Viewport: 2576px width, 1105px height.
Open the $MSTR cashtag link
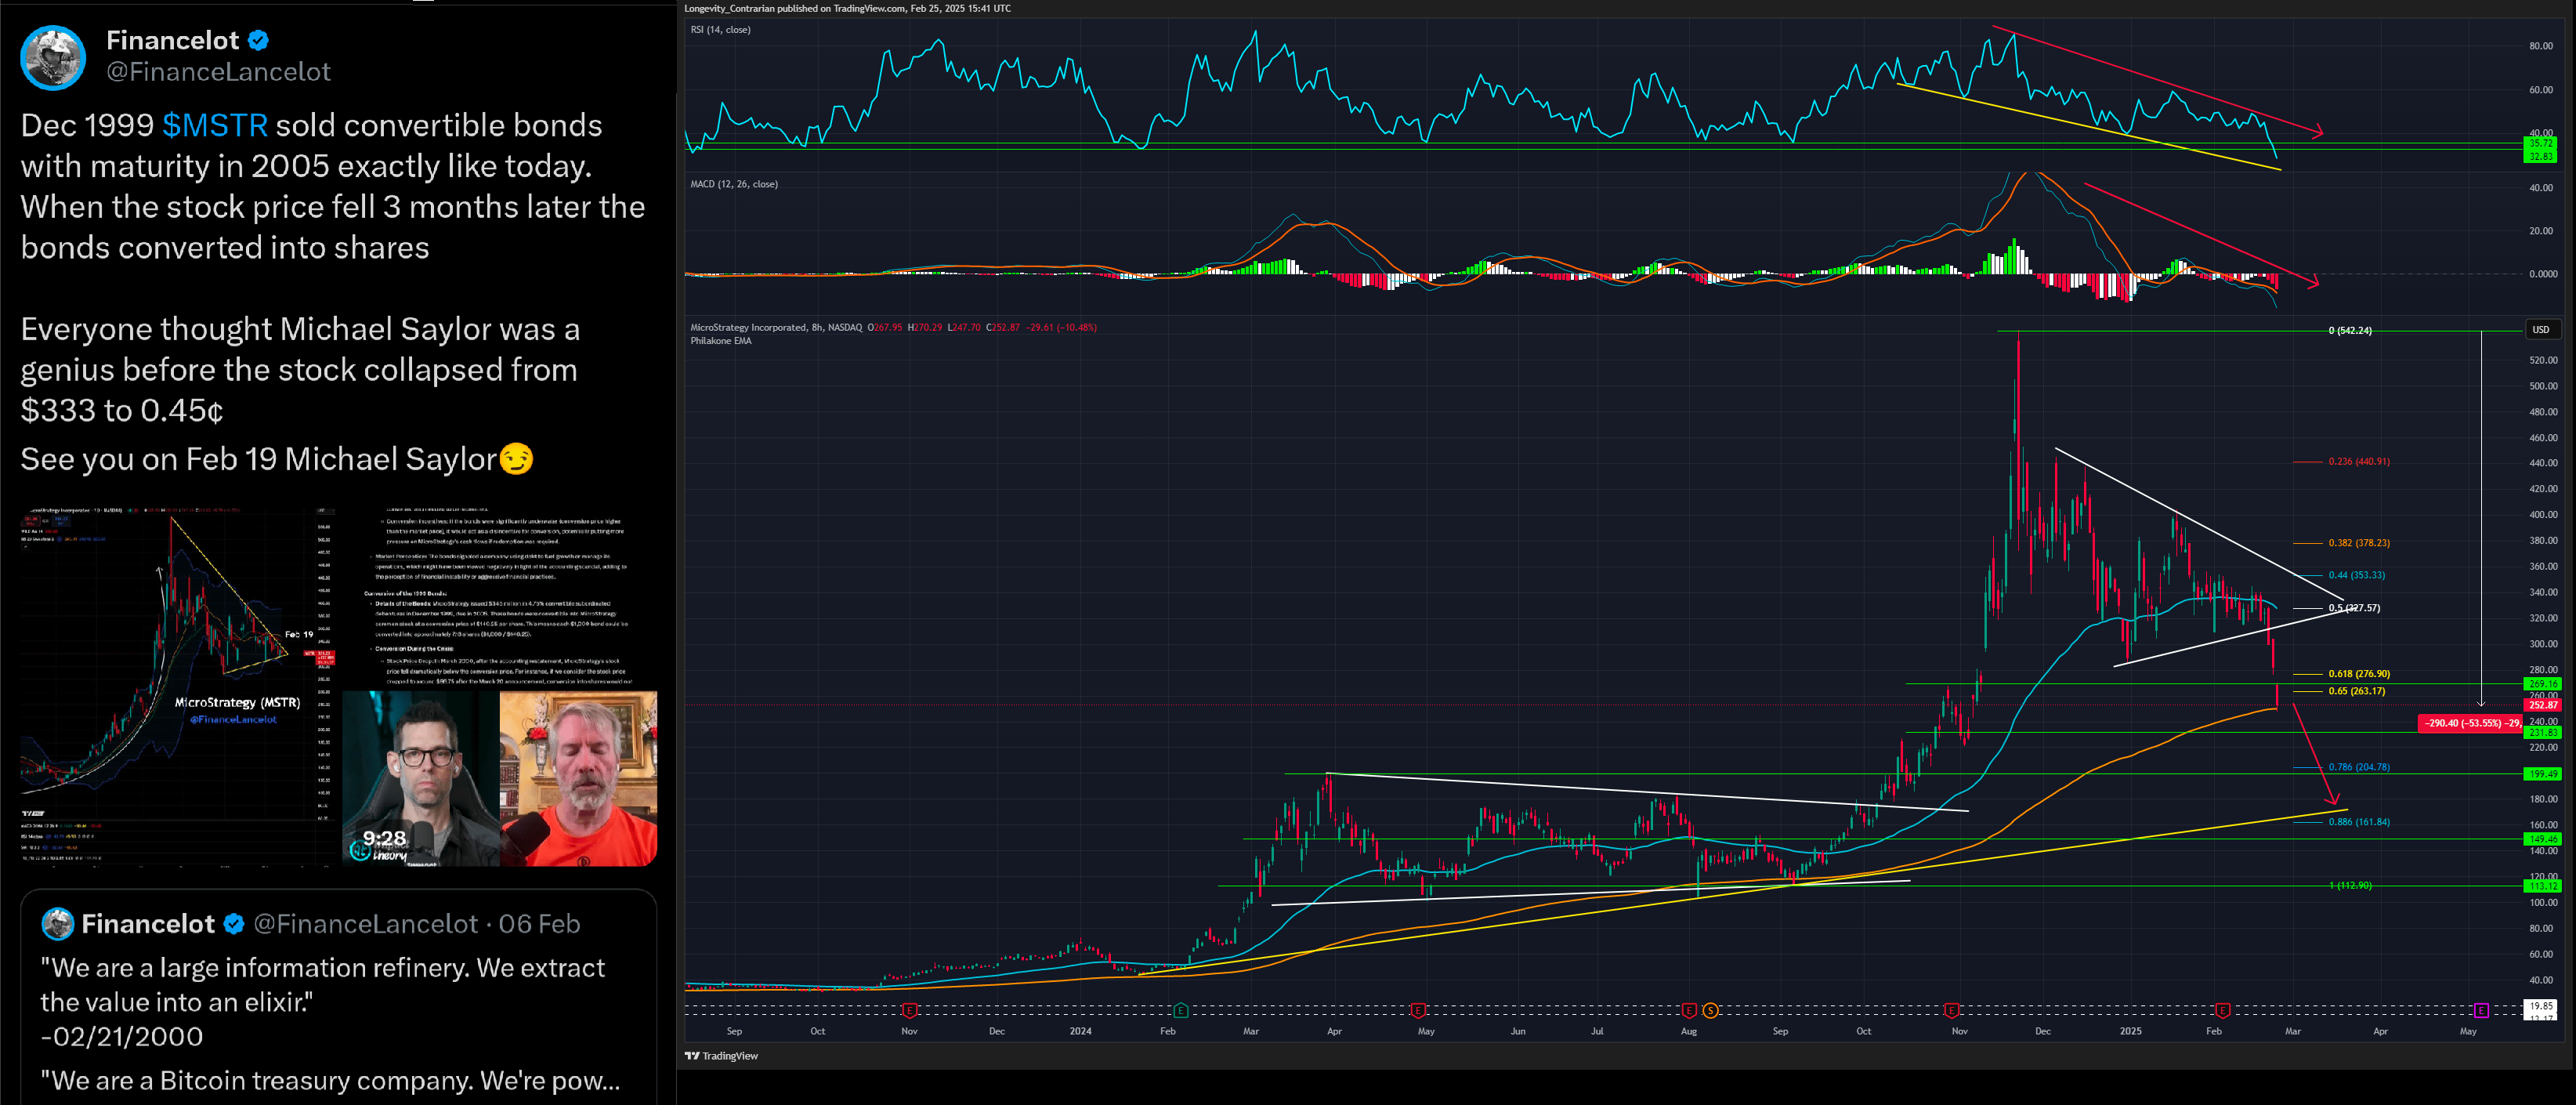click(x=215, y=125)
